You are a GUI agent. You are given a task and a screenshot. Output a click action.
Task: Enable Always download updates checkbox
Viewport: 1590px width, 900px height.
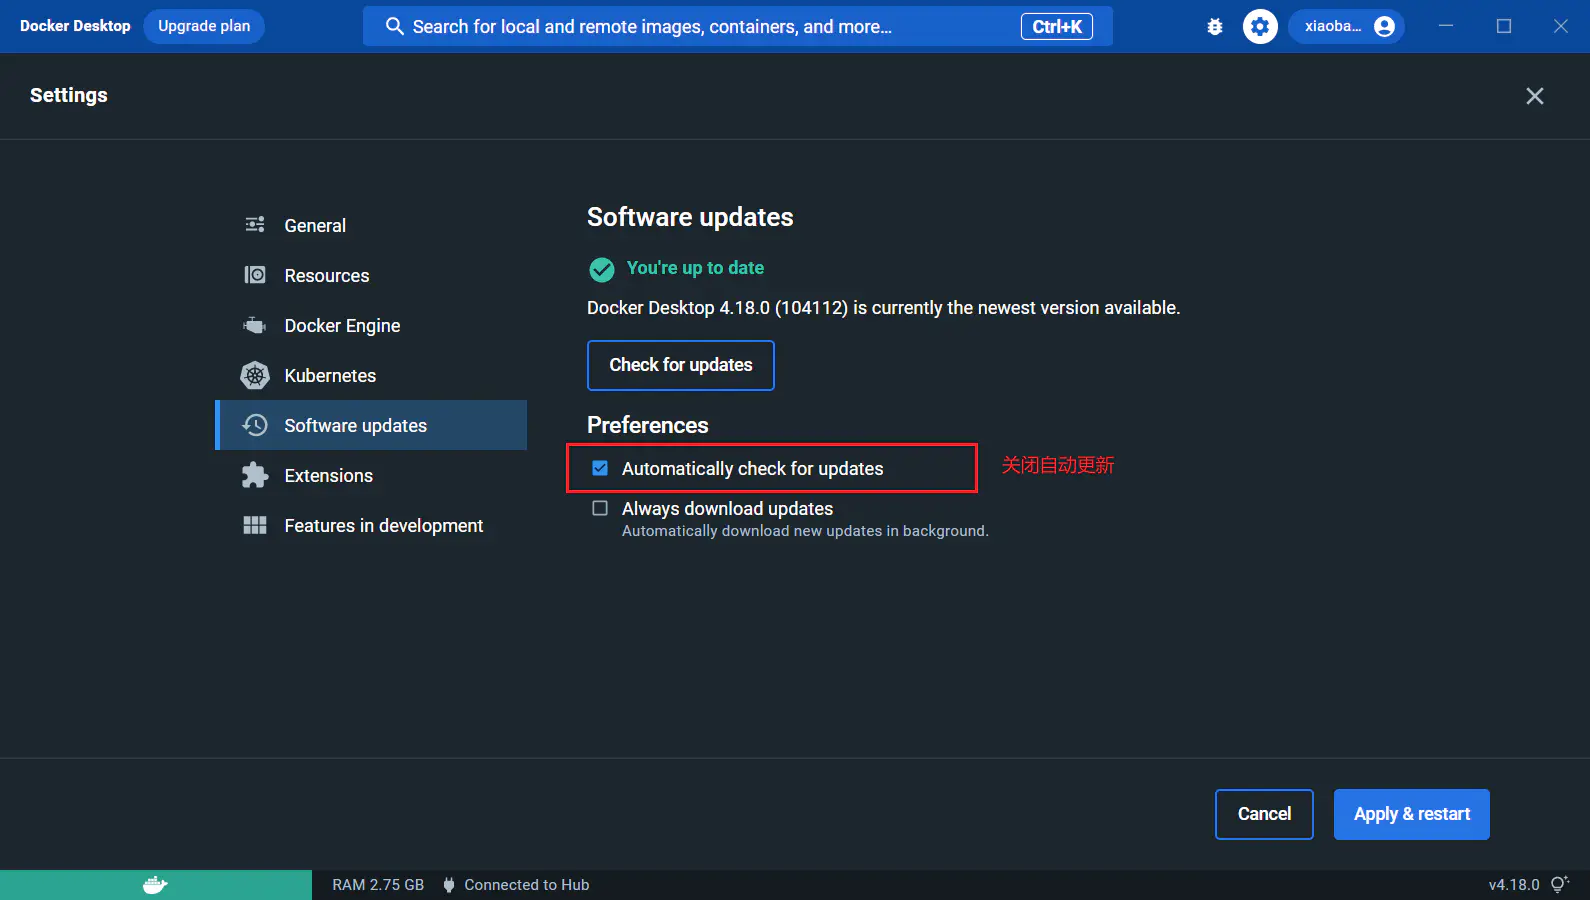pos(600,508)
